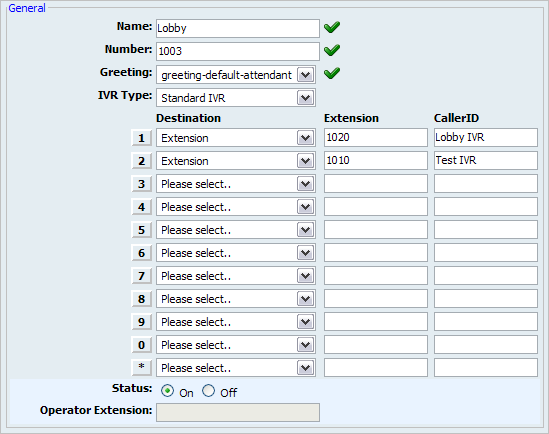
Task: Click the extension field showing 1020
Action: point(376,138)
